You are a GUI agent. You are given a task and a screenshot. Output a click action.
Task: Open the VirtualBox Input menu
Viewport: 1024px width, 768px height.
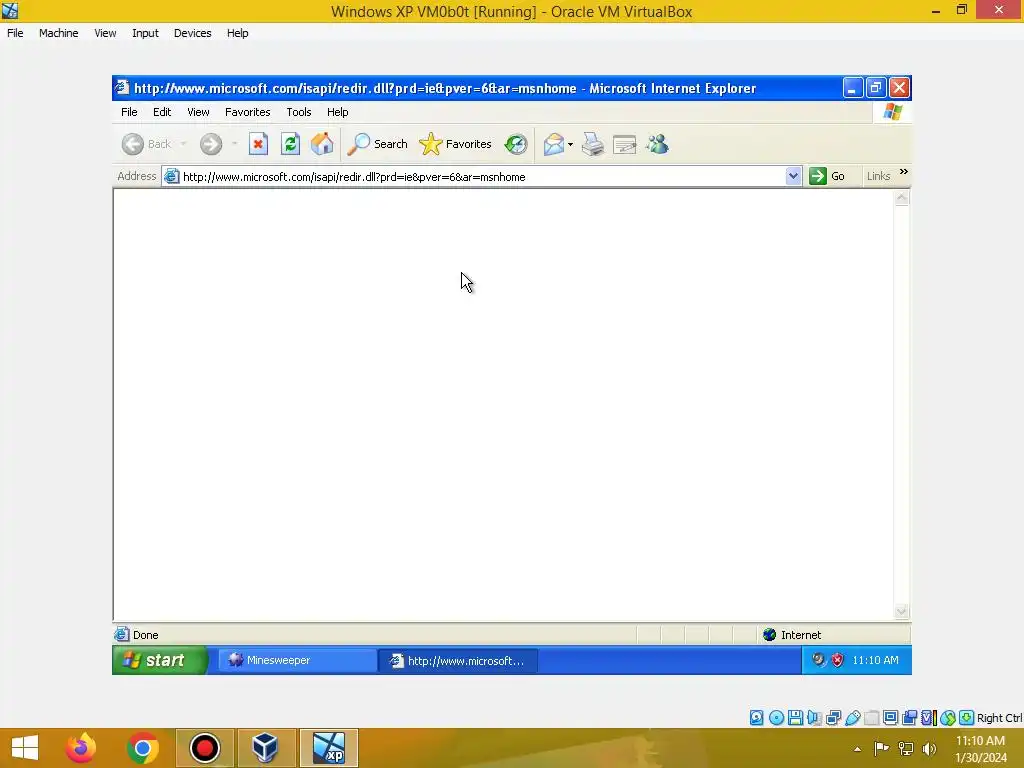click(x=145, y=33)
